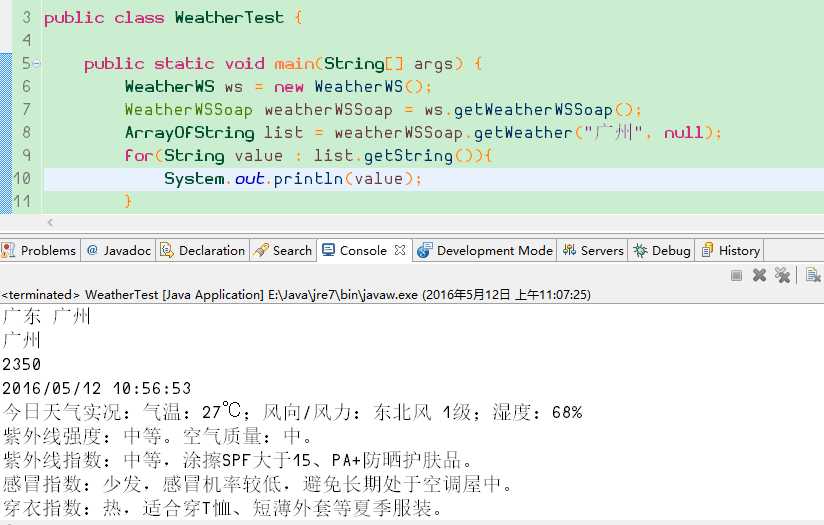824x525 pixels.
Task: Click line number 10 in the gutter
Action: pos(22,178)
